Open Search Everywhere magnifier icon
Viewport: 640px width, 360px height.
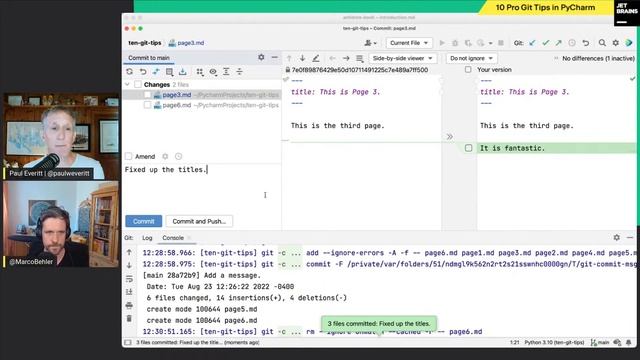click(x=602, y=43)
